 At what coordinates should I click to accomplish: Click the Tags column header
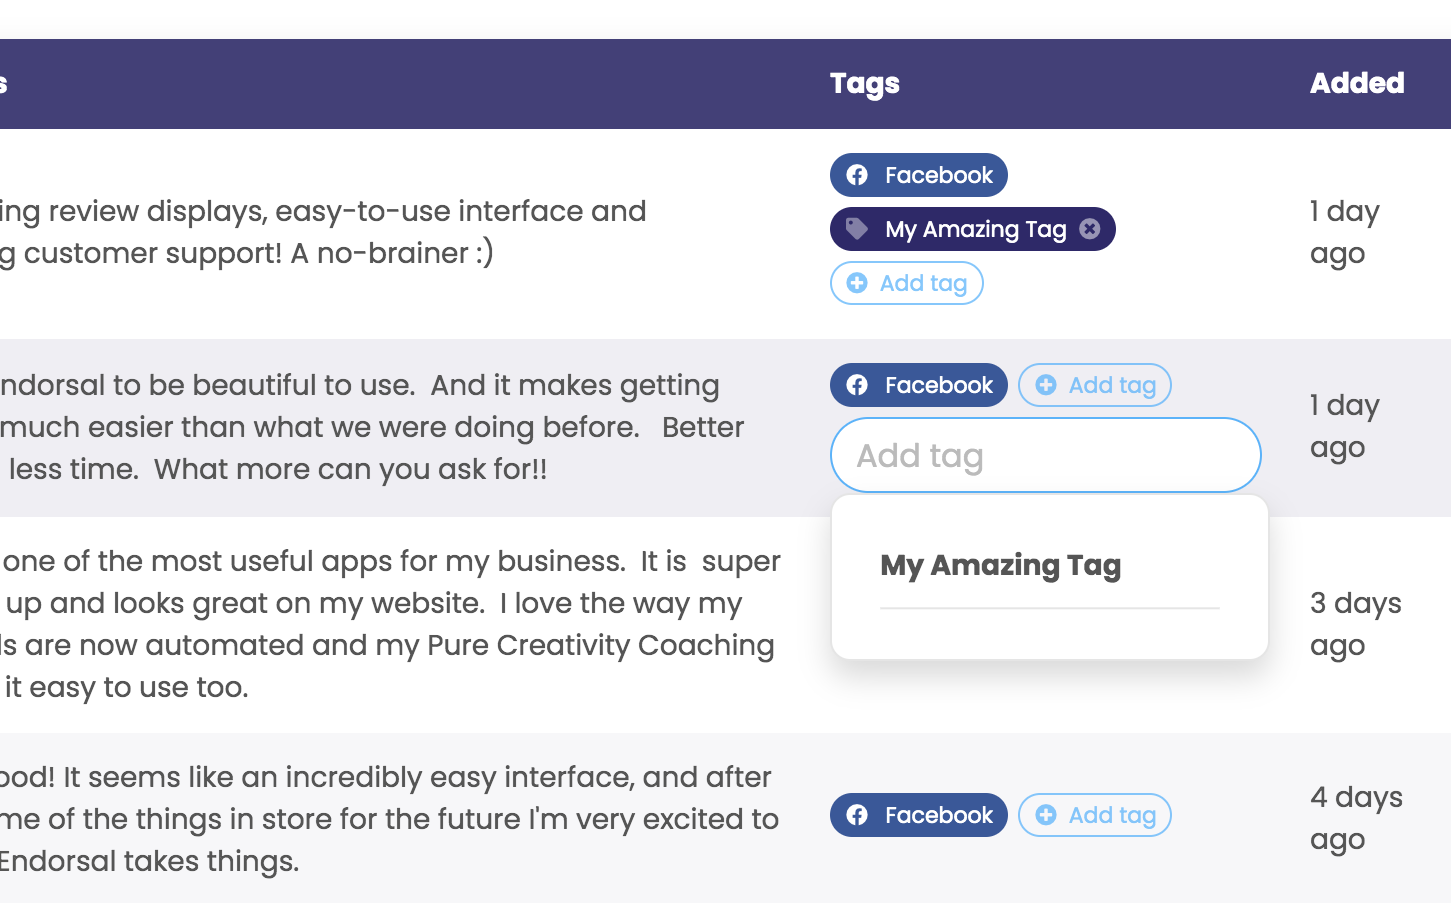pos(865,84)
